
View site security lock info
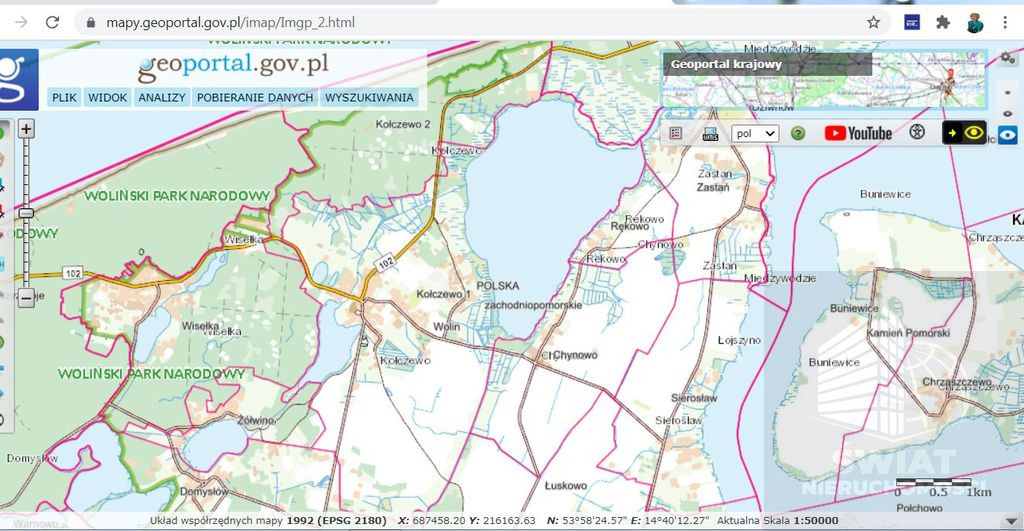[91, 23]
